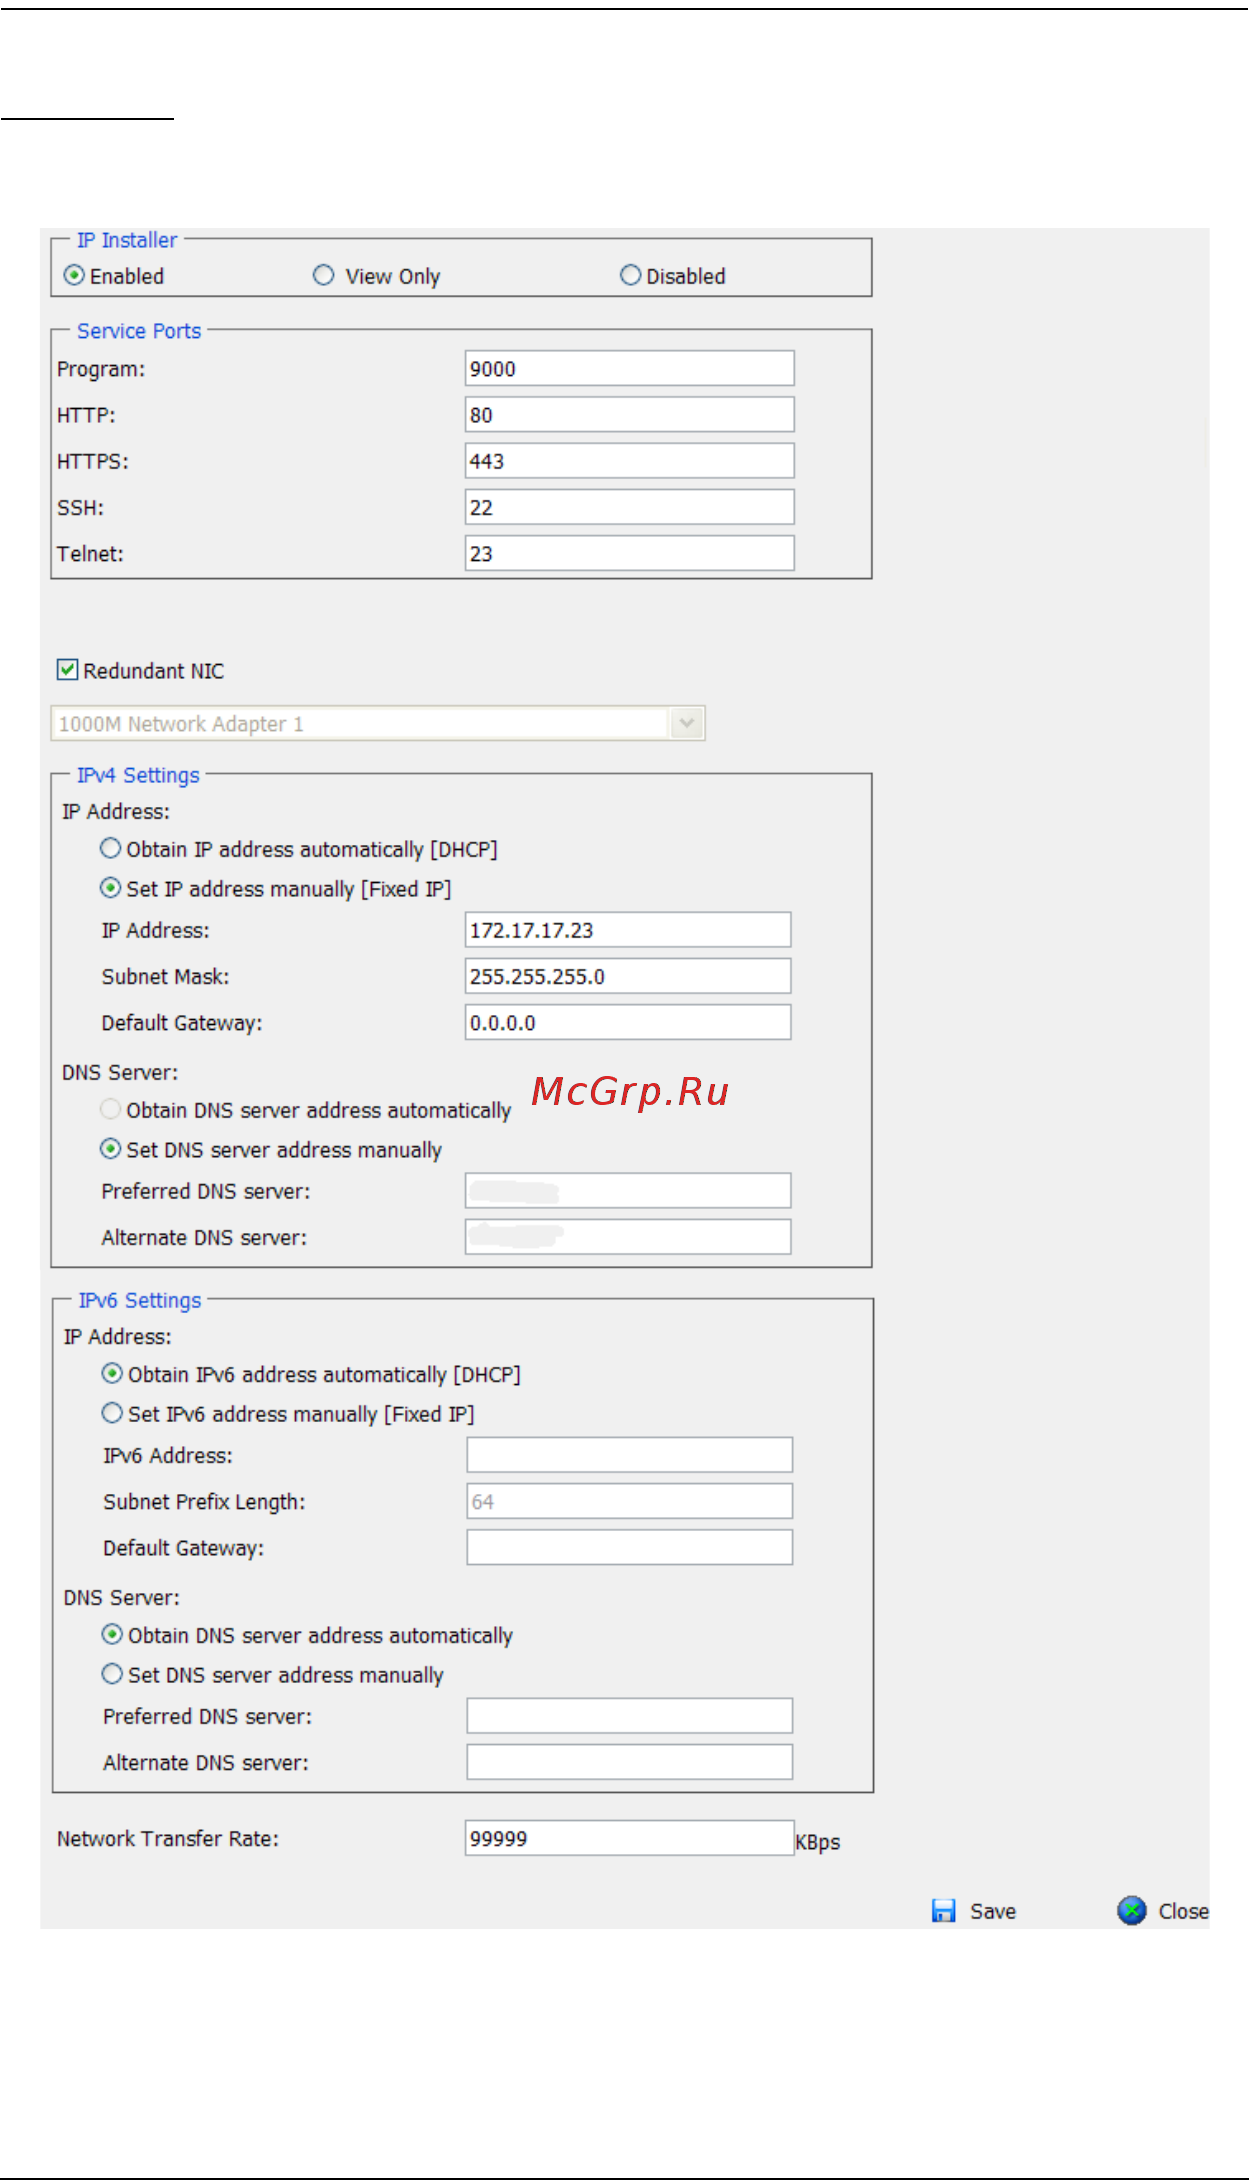Click the IPv4 Preferred DNS server field

(x=628, y=1191)
